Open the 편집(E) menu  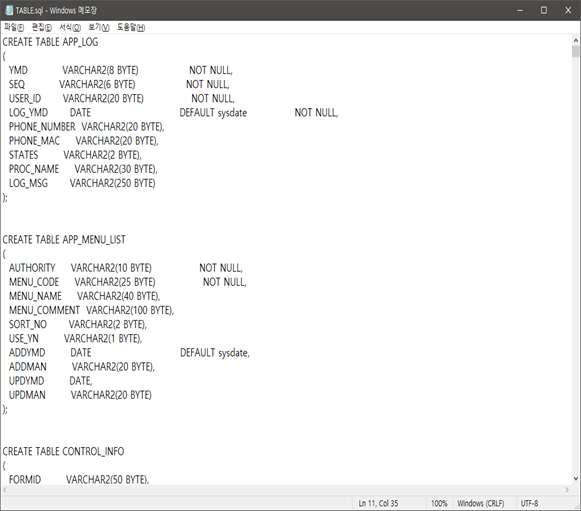(42, 27)
